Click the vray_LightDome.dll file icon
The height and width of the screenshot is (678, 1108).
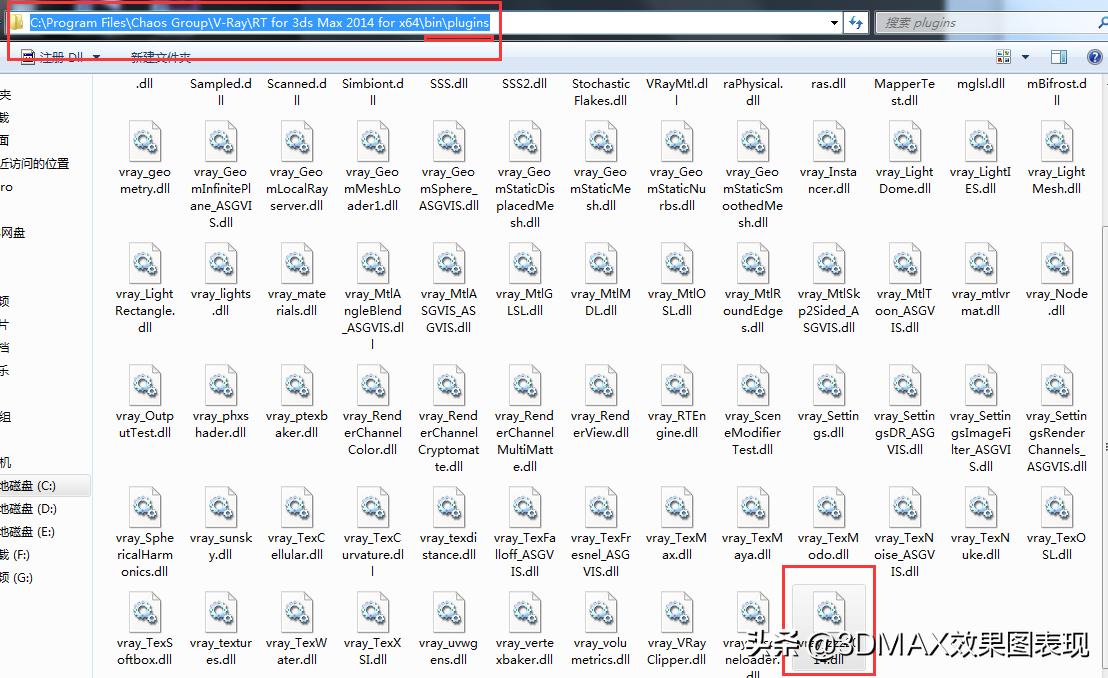tap(904, 142)
